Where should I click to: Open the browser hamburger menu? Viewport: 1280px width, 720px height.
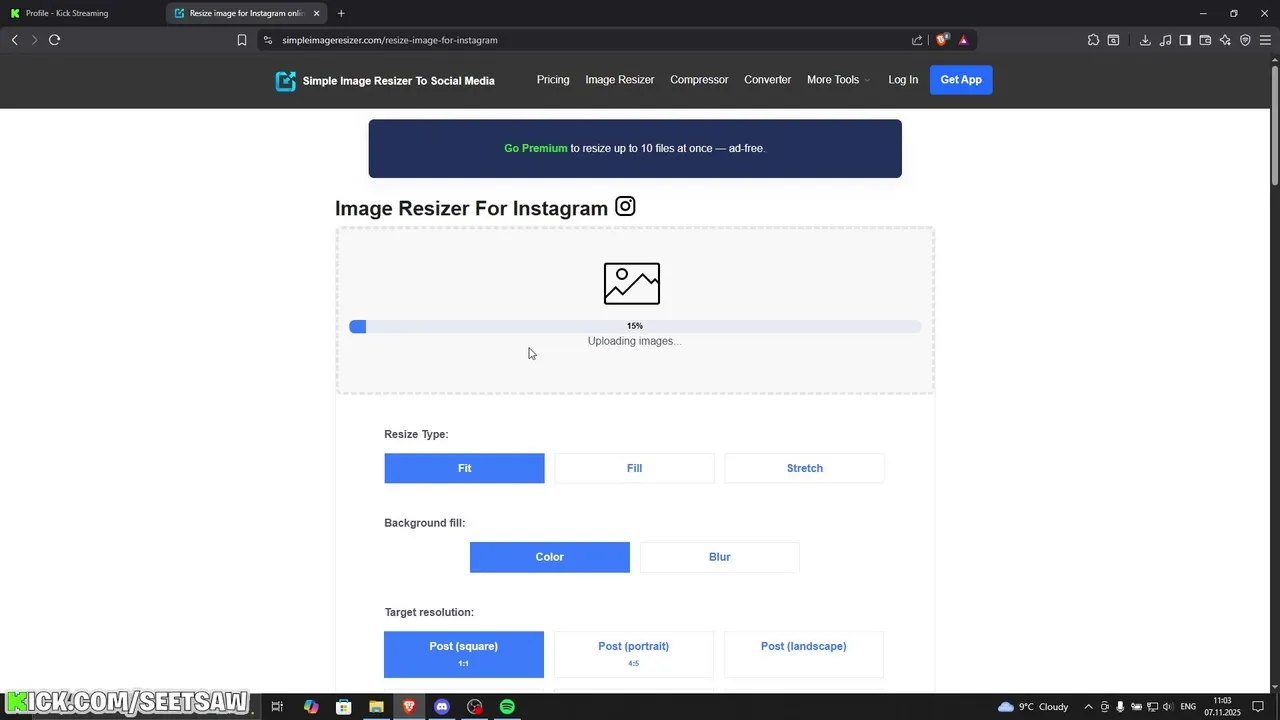[1265, 40]
